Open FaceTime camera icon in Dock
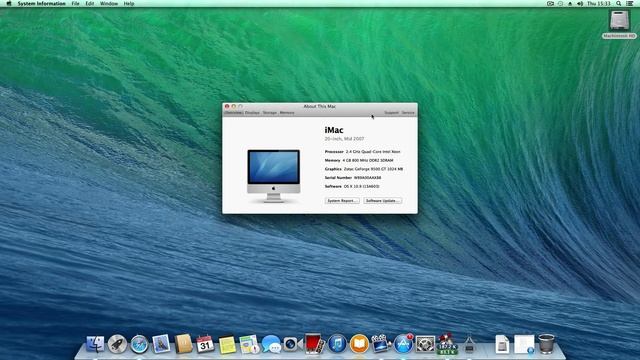 click(292, 344)
